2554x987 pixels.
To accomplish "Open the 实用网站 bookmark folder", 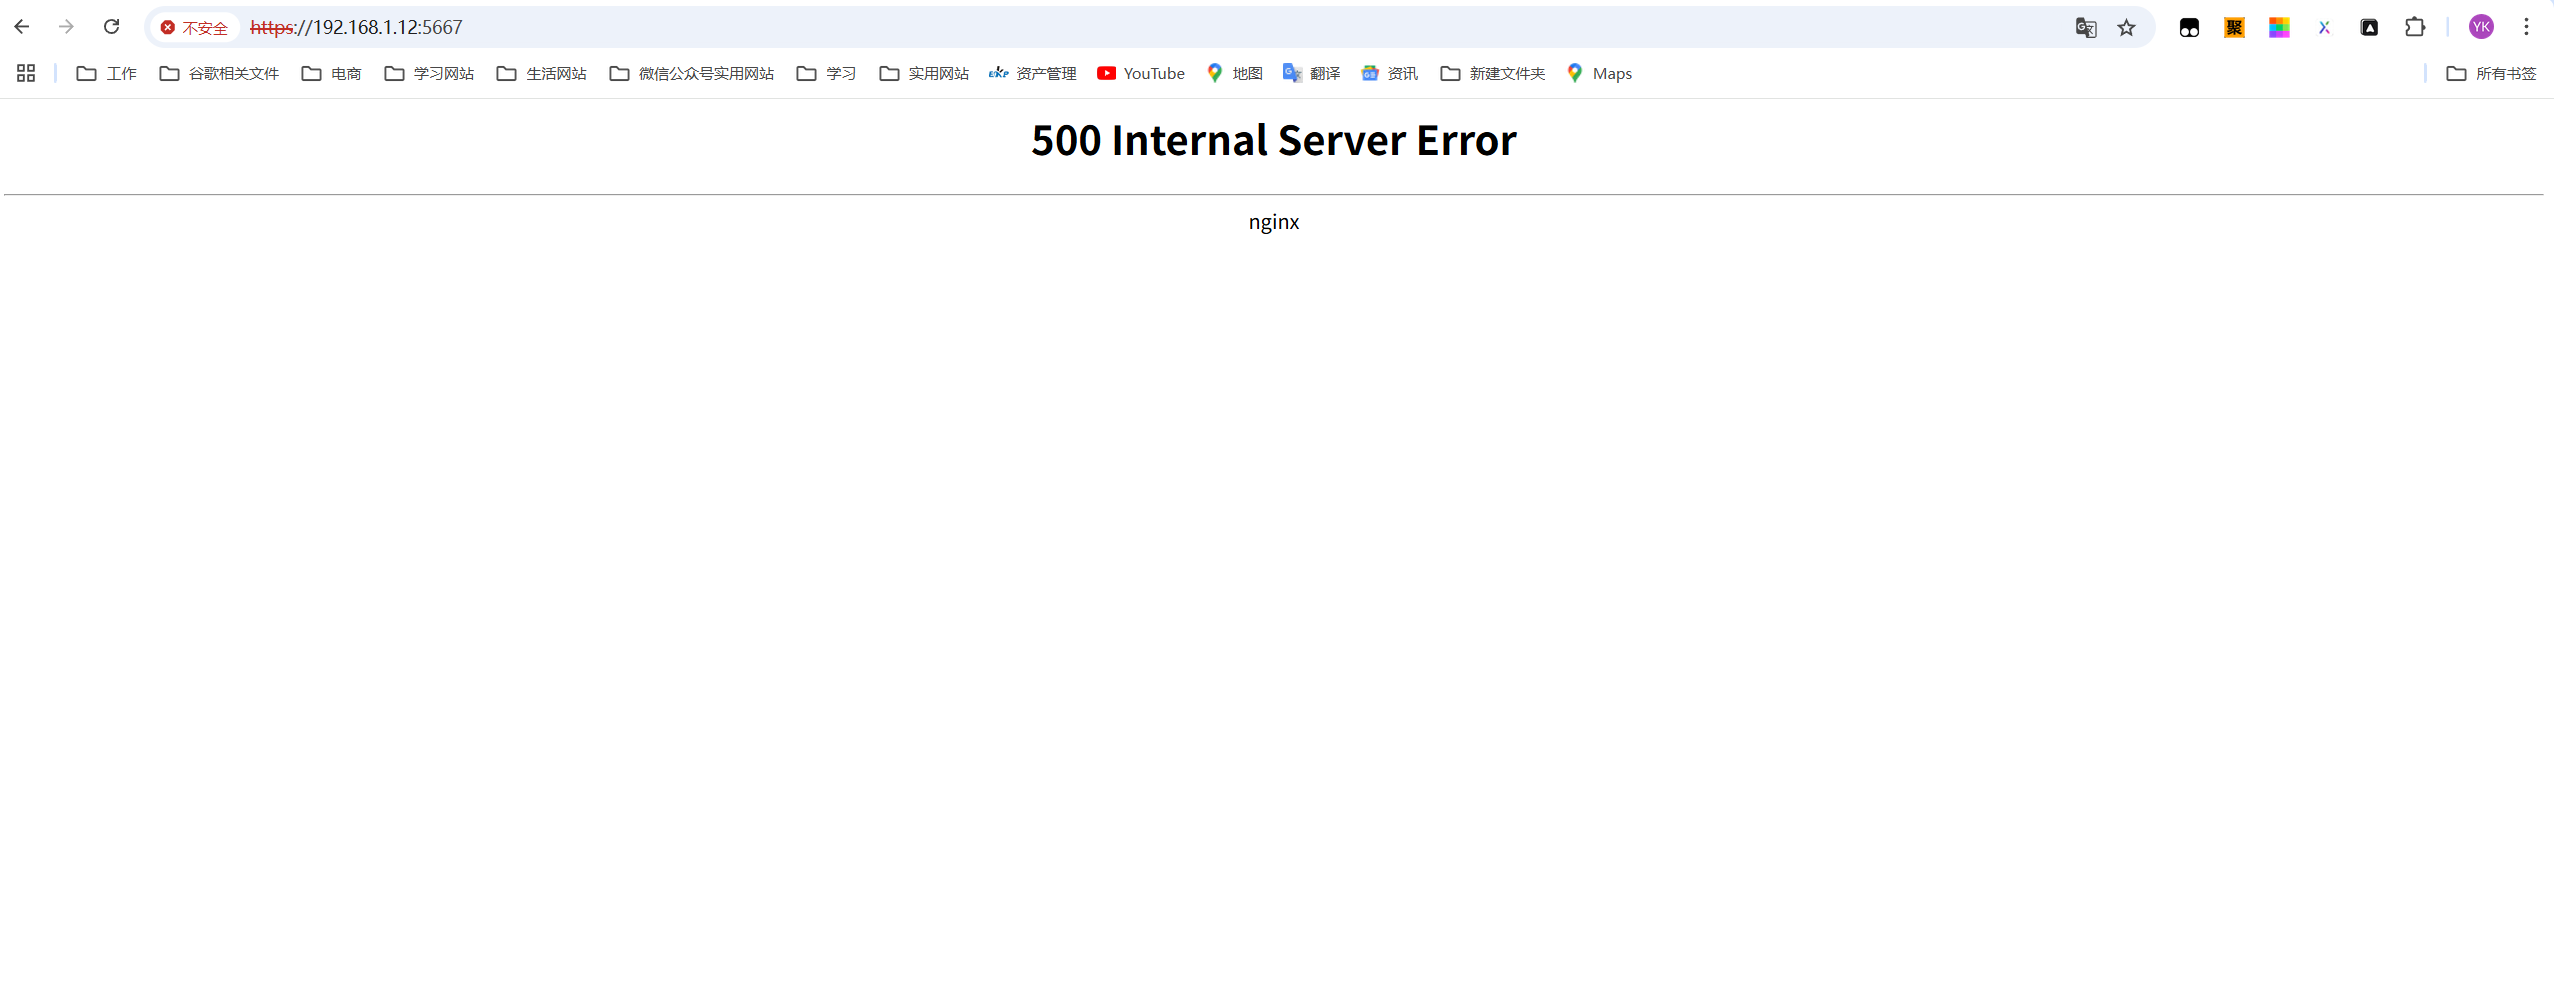I will coord(924,73).
